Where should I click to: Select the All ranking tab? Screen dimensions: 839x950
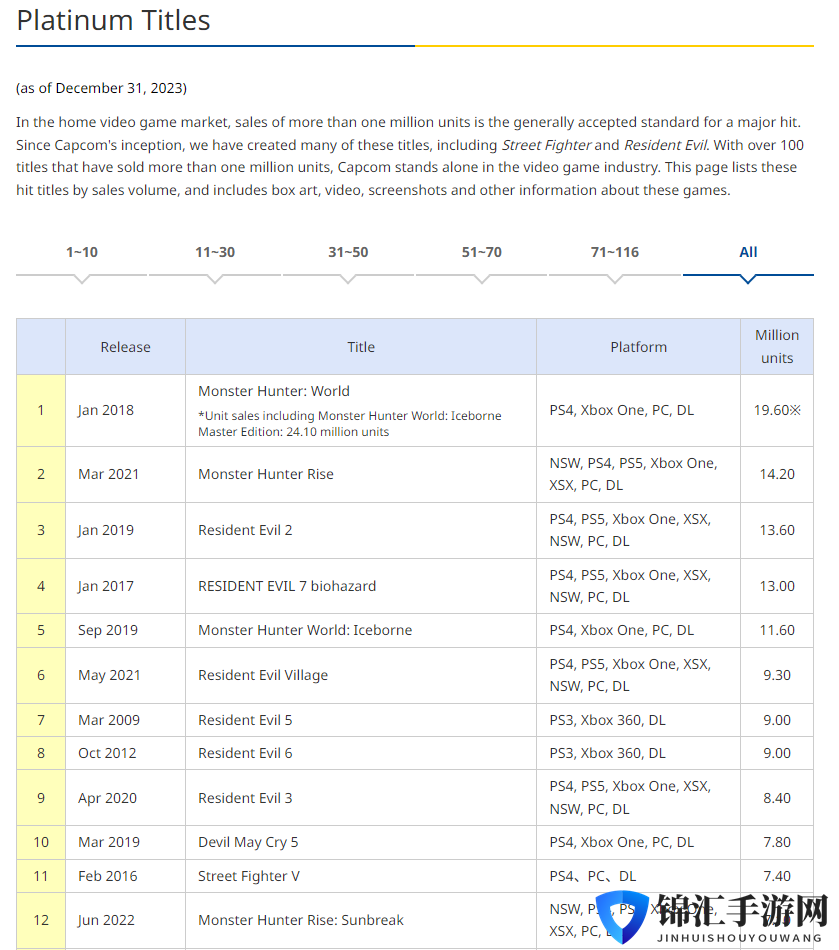[748, 252]
